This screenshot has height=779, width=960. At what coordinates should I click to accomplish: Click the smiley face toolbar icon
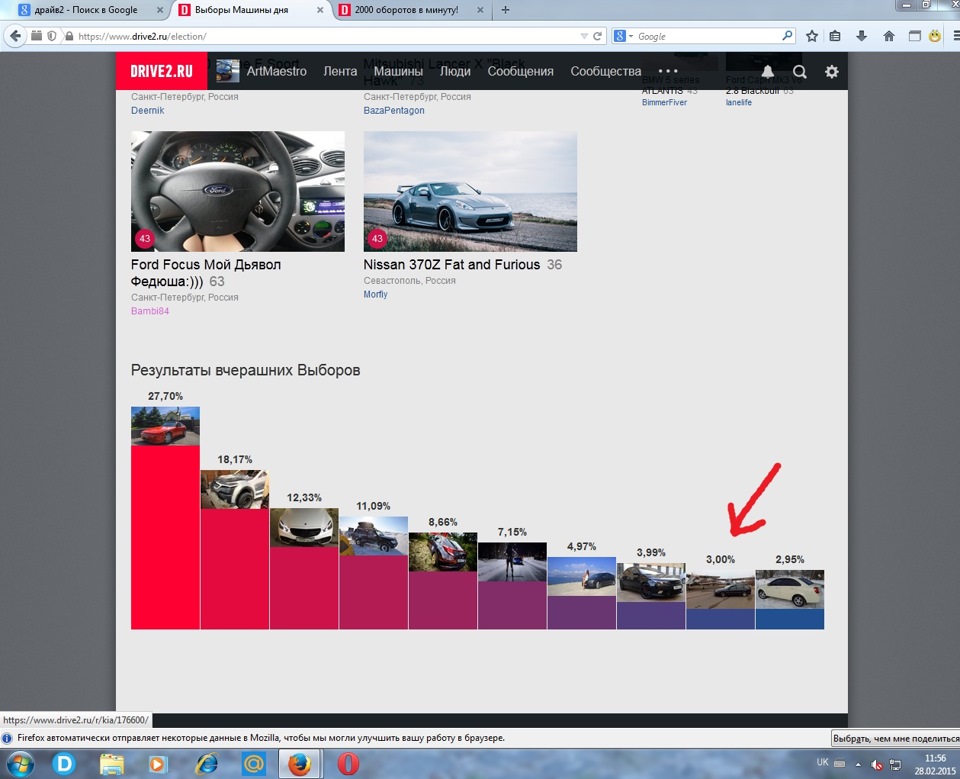935,36
